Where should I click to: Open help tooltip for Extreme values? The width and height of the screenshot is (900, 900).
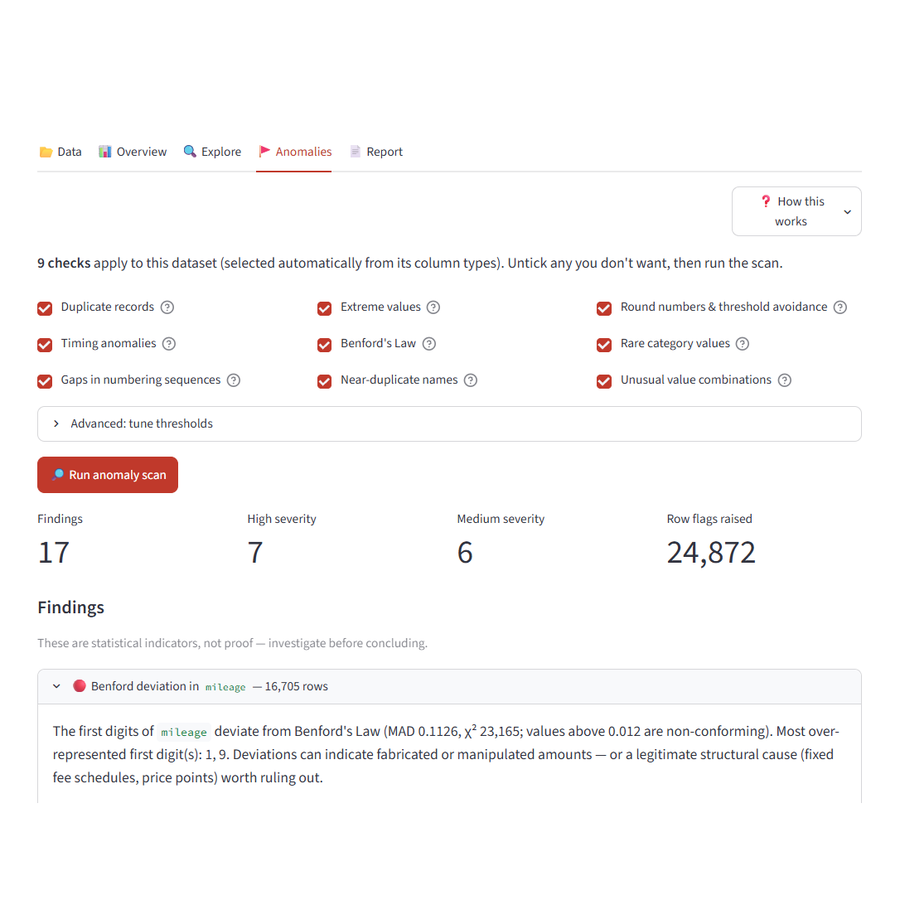433,307
